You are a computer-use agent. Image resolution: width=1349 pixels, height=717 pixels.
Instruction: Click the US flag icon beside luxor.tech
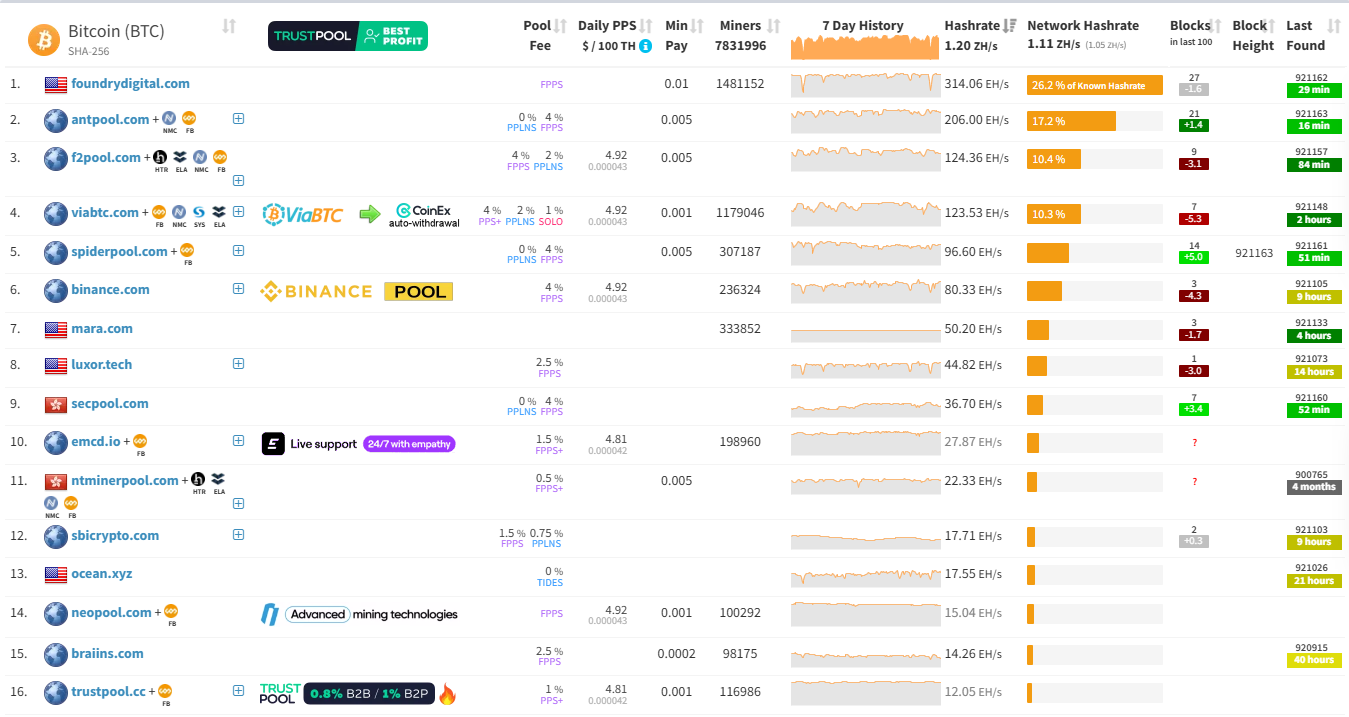click(x=56, y=365)
